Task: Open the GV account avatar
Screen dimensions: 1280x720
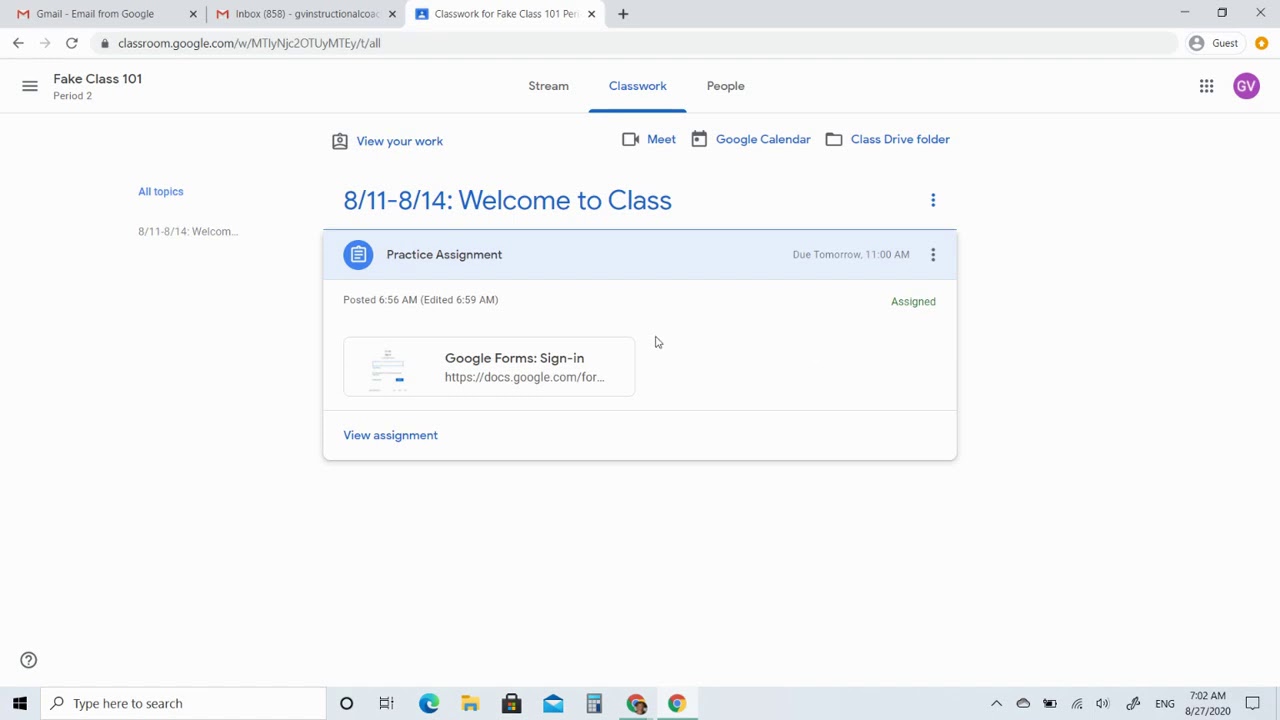Action: click(1246, 86)
